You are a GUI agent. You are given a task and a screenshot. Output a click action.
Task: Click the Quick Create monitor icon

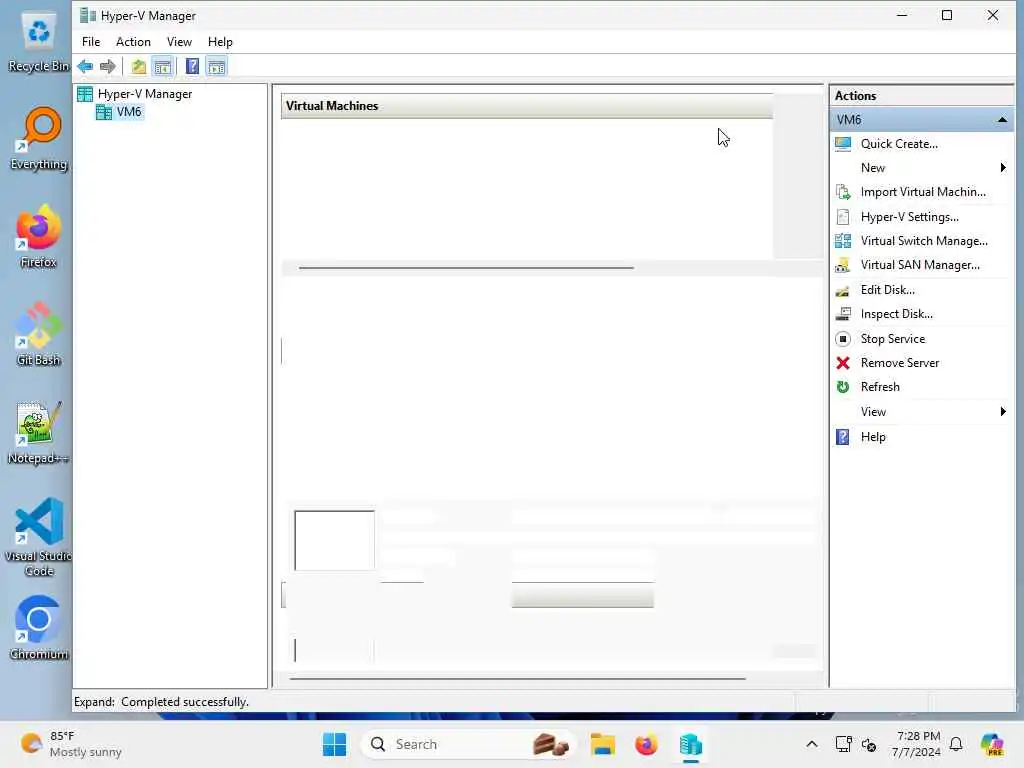pos(842,144)
